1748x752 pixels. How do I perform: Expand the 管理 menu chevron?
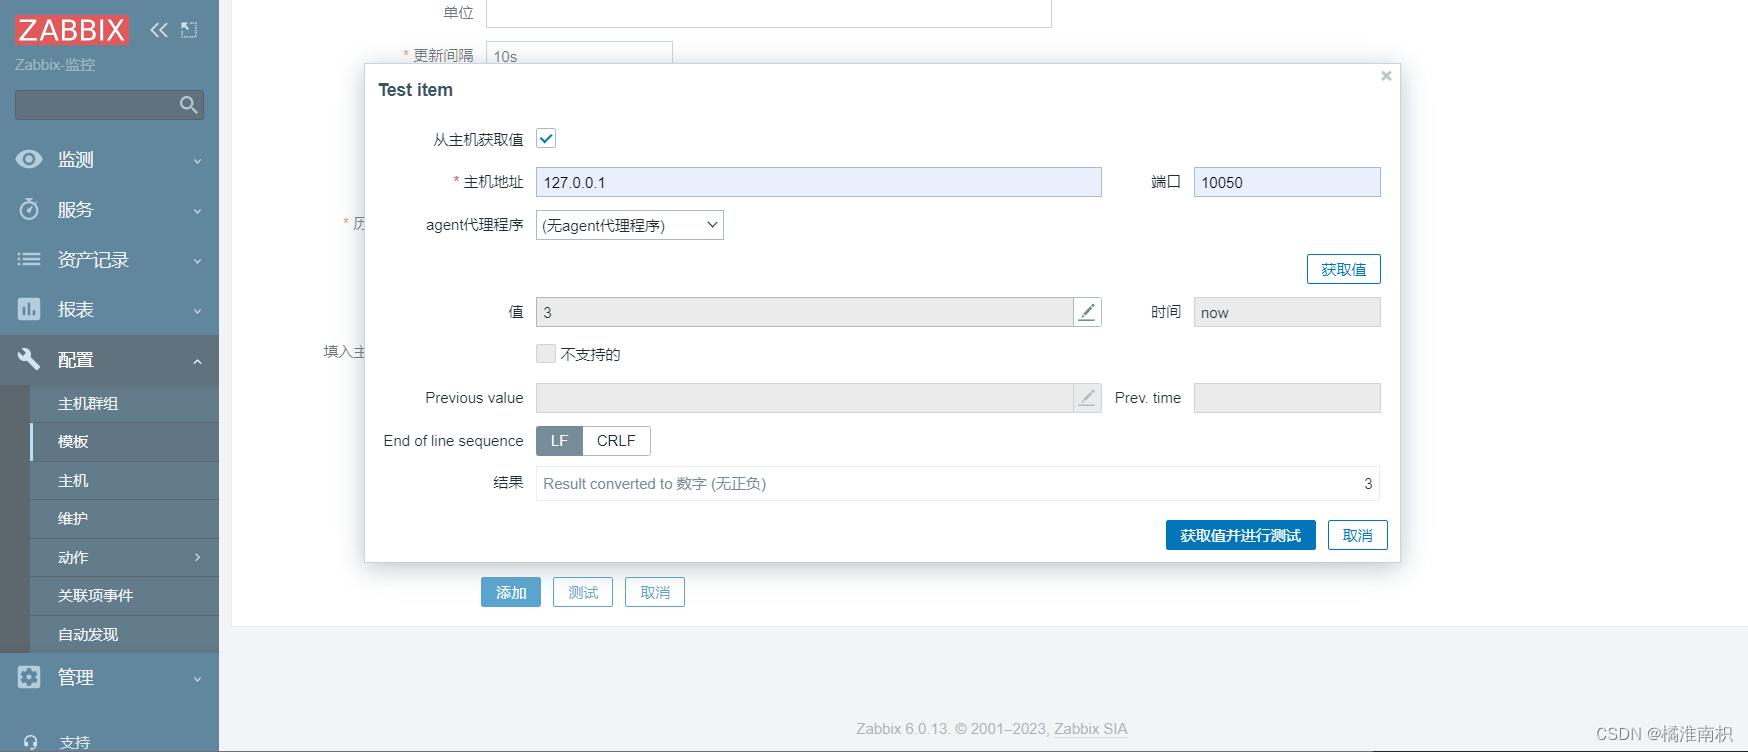197,679
